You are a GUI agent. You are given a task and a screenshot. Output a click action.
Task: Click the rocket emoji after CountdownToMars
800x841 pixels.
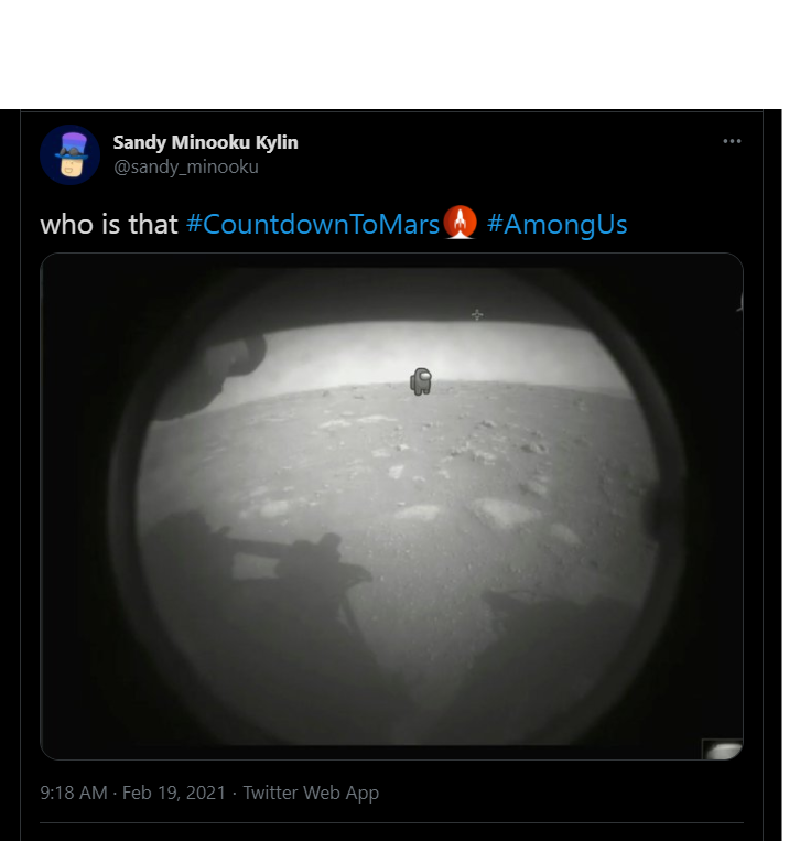click(x=460, y=222)
